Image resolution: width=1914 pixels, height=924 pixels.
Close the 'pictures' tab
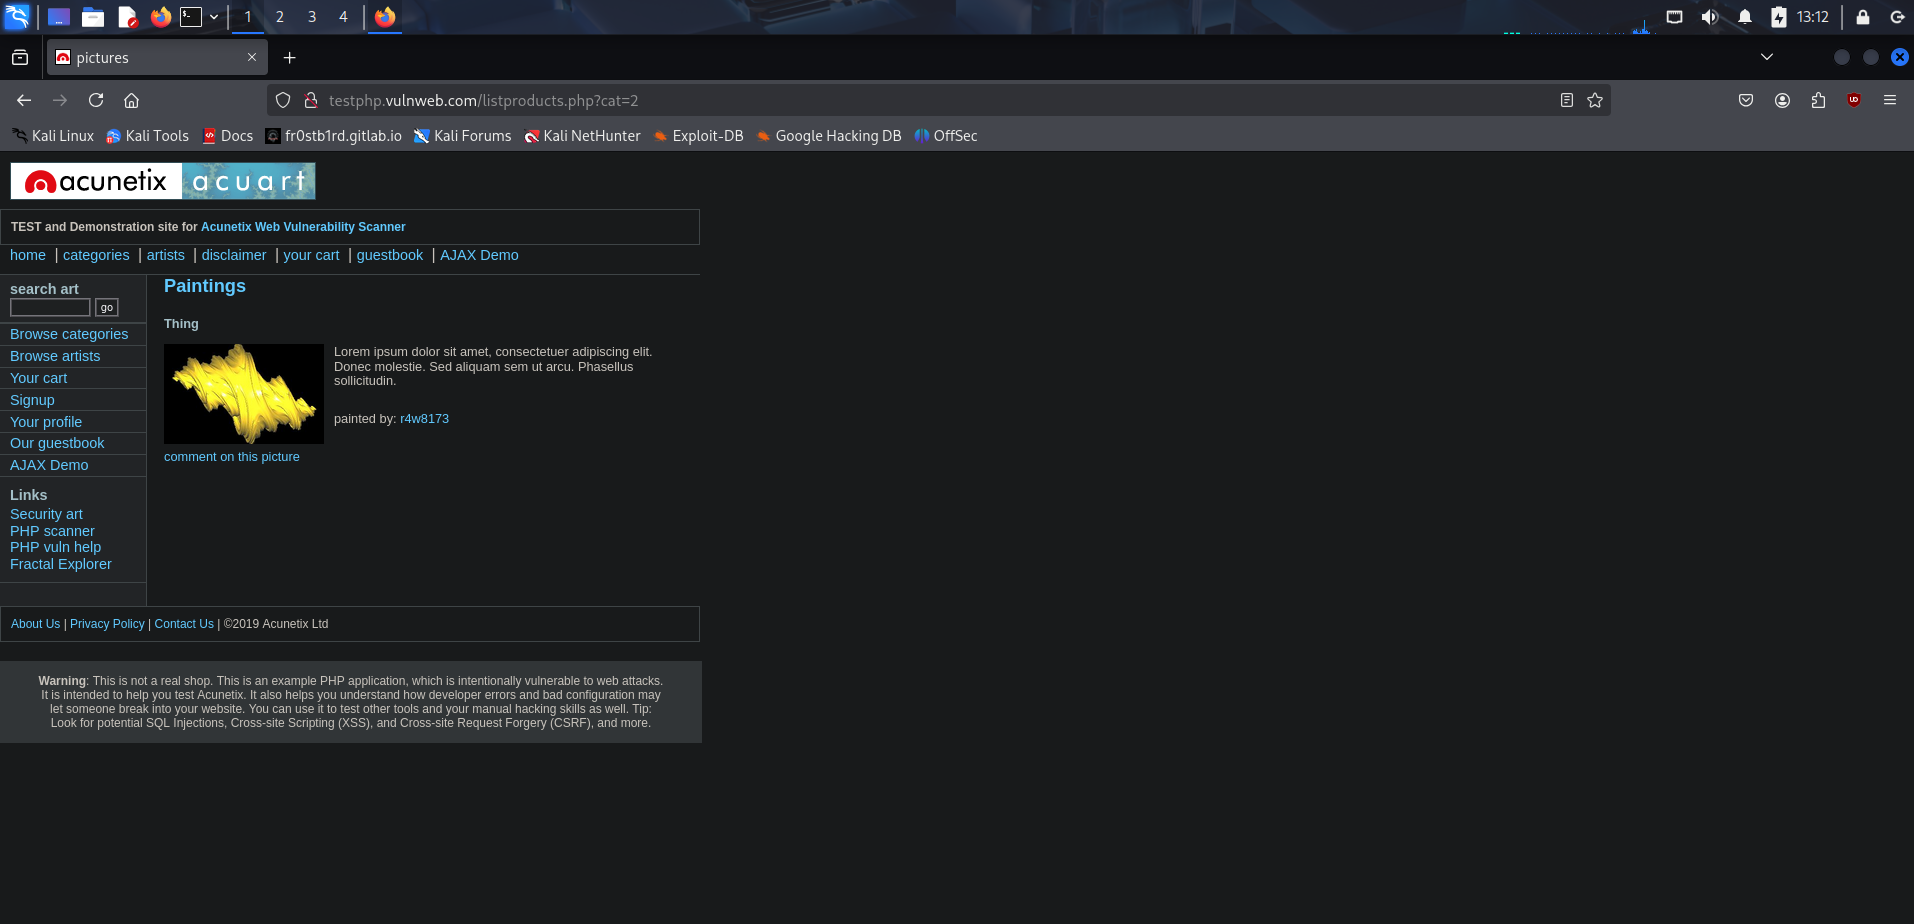click(252, 57)
